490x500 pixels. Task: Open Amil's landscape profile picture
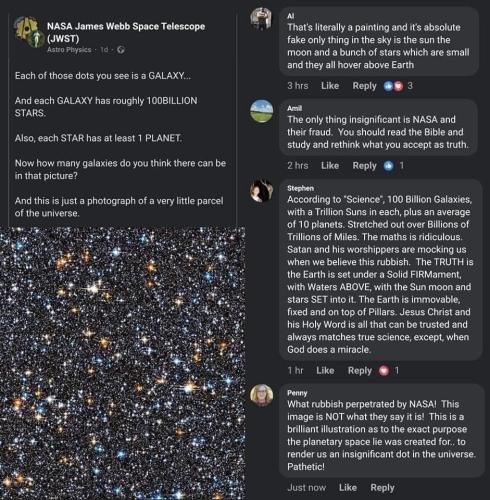pos(261,111)
